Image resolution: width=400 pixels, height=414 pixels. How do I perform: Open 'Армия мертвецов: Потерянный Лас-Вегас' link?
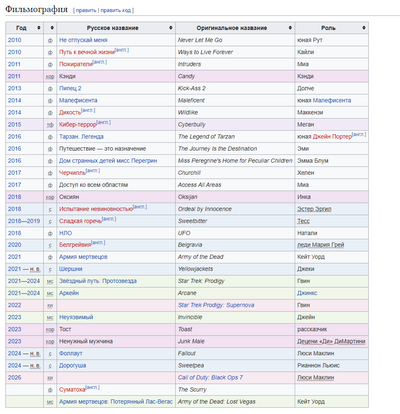116,402
